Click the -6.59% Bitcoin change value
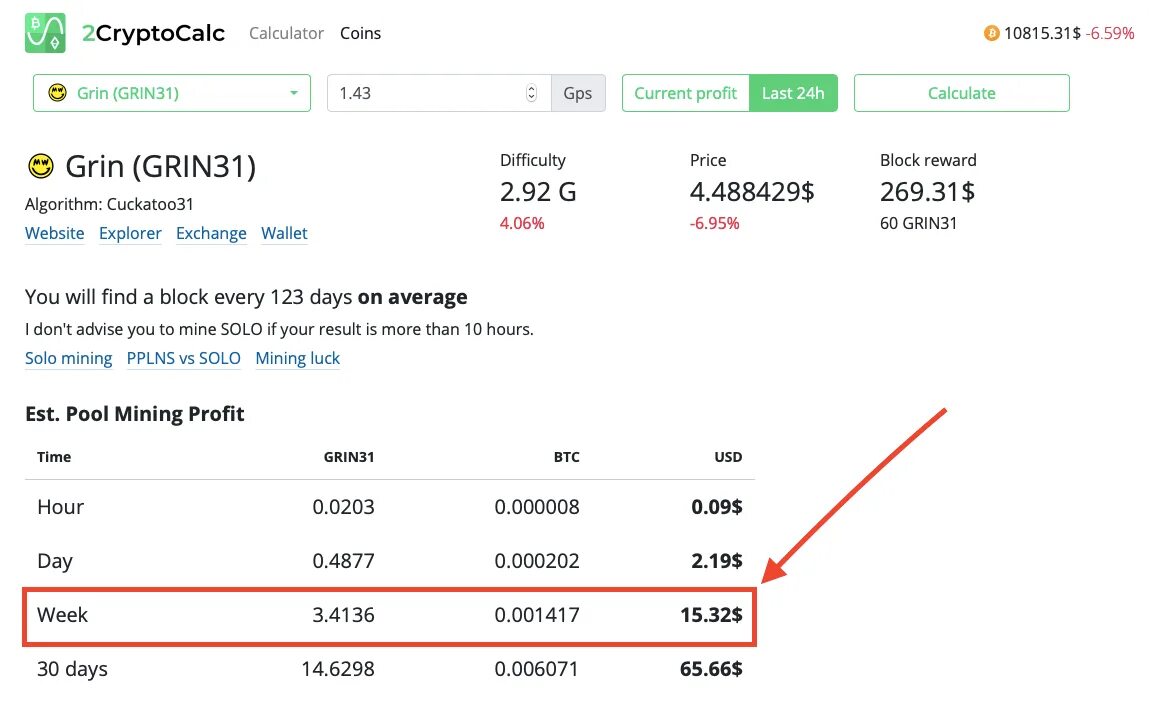 tap(1109, 33)
